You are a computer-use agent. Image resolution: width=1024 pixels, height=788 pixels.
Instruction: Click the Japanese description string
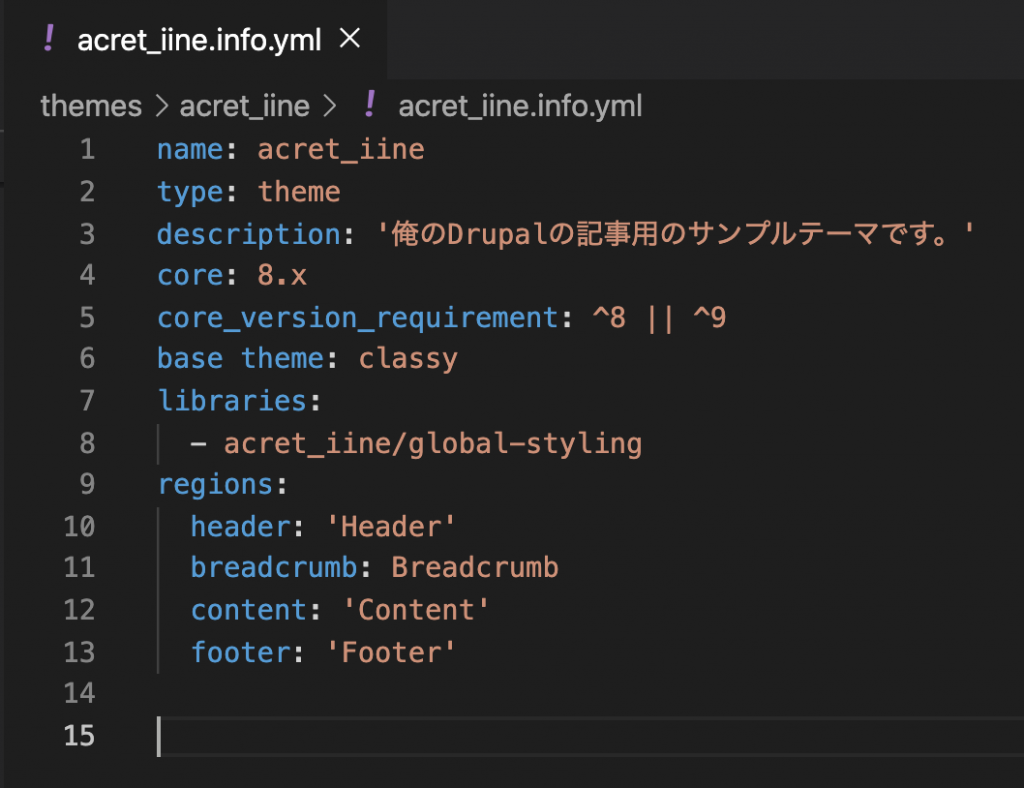(676, 233)
